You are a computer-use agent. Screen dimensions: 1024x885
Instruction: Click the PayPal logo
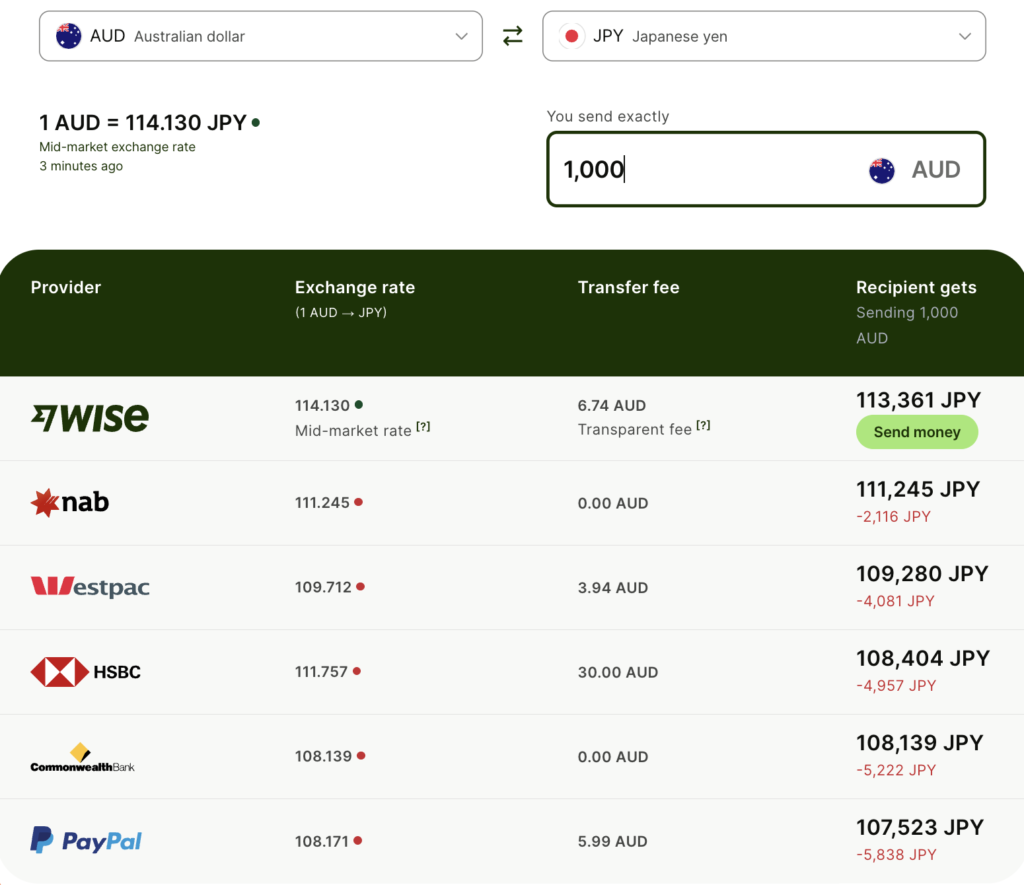click(x=86, y=841)
